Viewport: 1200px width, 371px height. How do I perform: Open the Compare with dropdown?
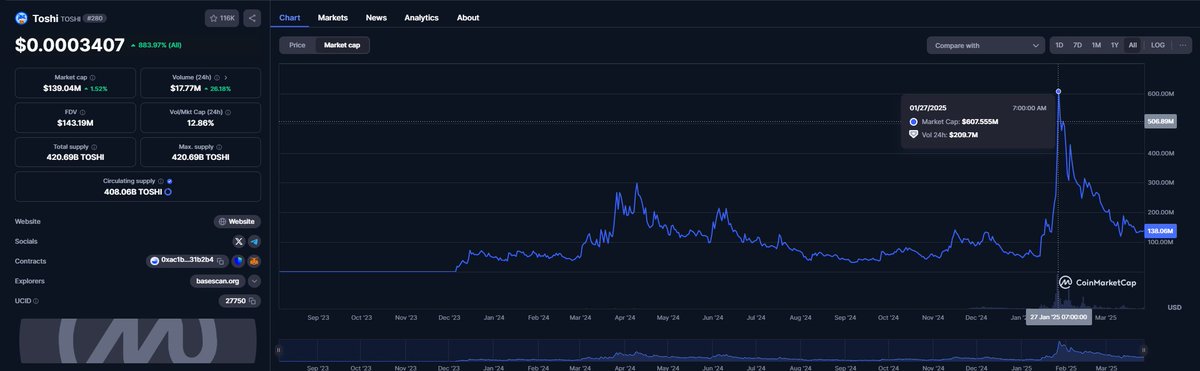[985, 45]
